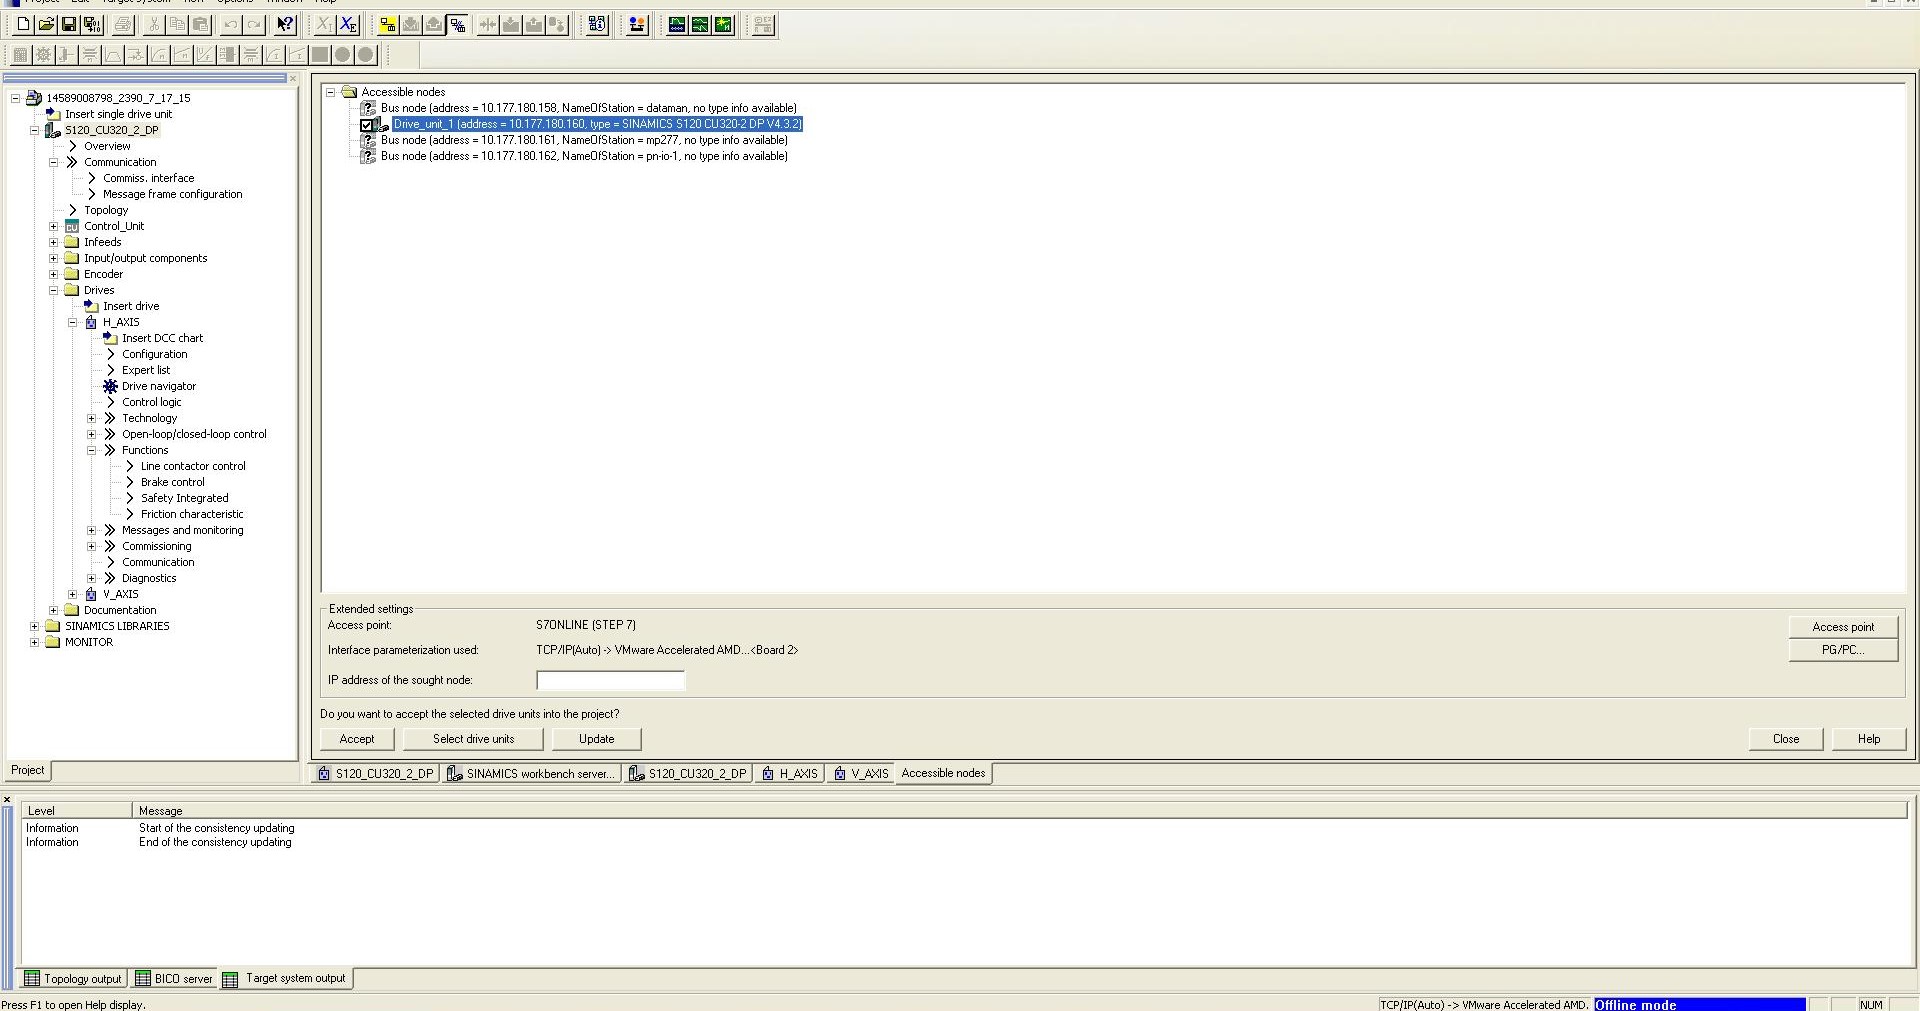The height and width of the screenshot is (1011, 1920).
Task: Switch to SINAMICS workbench server tab
Action: 531,773
